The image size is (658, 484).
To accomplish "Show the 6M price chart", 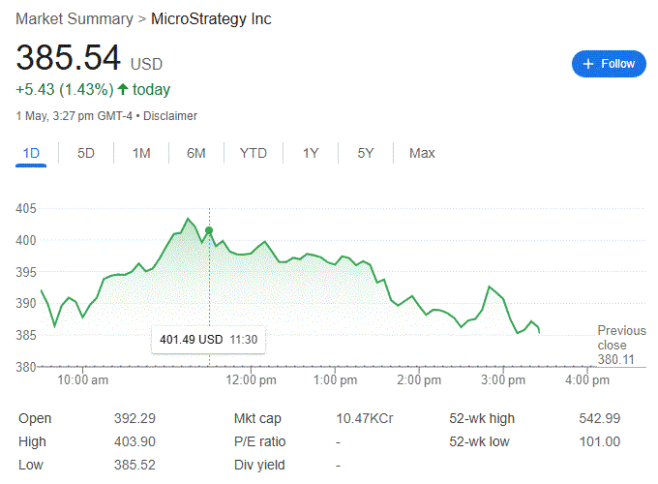I will pos(196,153).
